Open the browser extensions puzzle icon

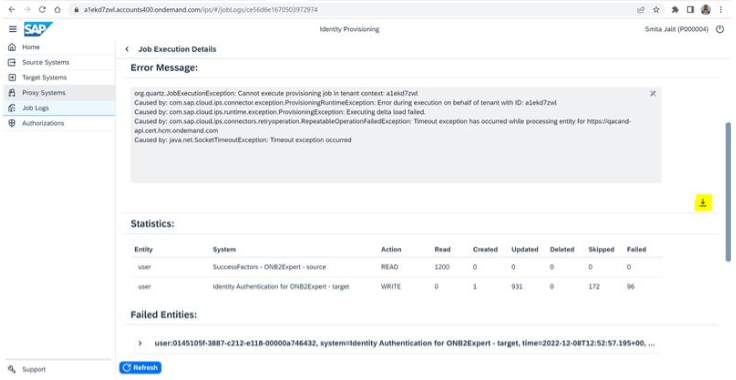click(675, 9)
